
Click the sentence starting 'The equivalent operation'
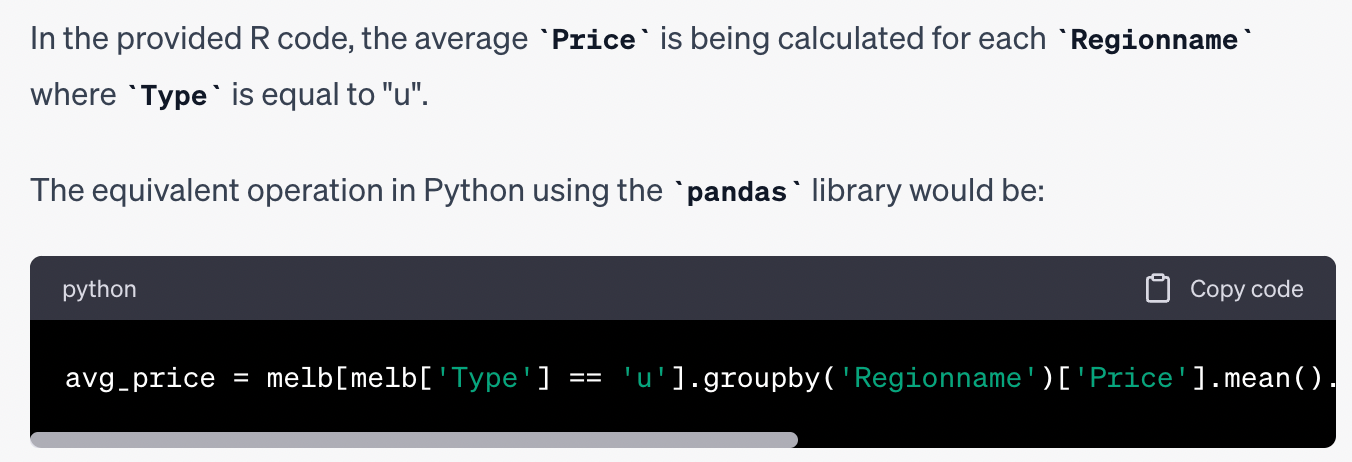(x=340, y=190)
